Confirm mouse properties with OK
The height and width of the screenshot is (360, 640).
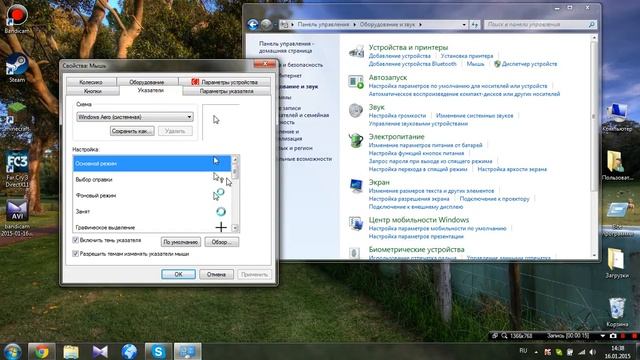[x=178, y=274]
